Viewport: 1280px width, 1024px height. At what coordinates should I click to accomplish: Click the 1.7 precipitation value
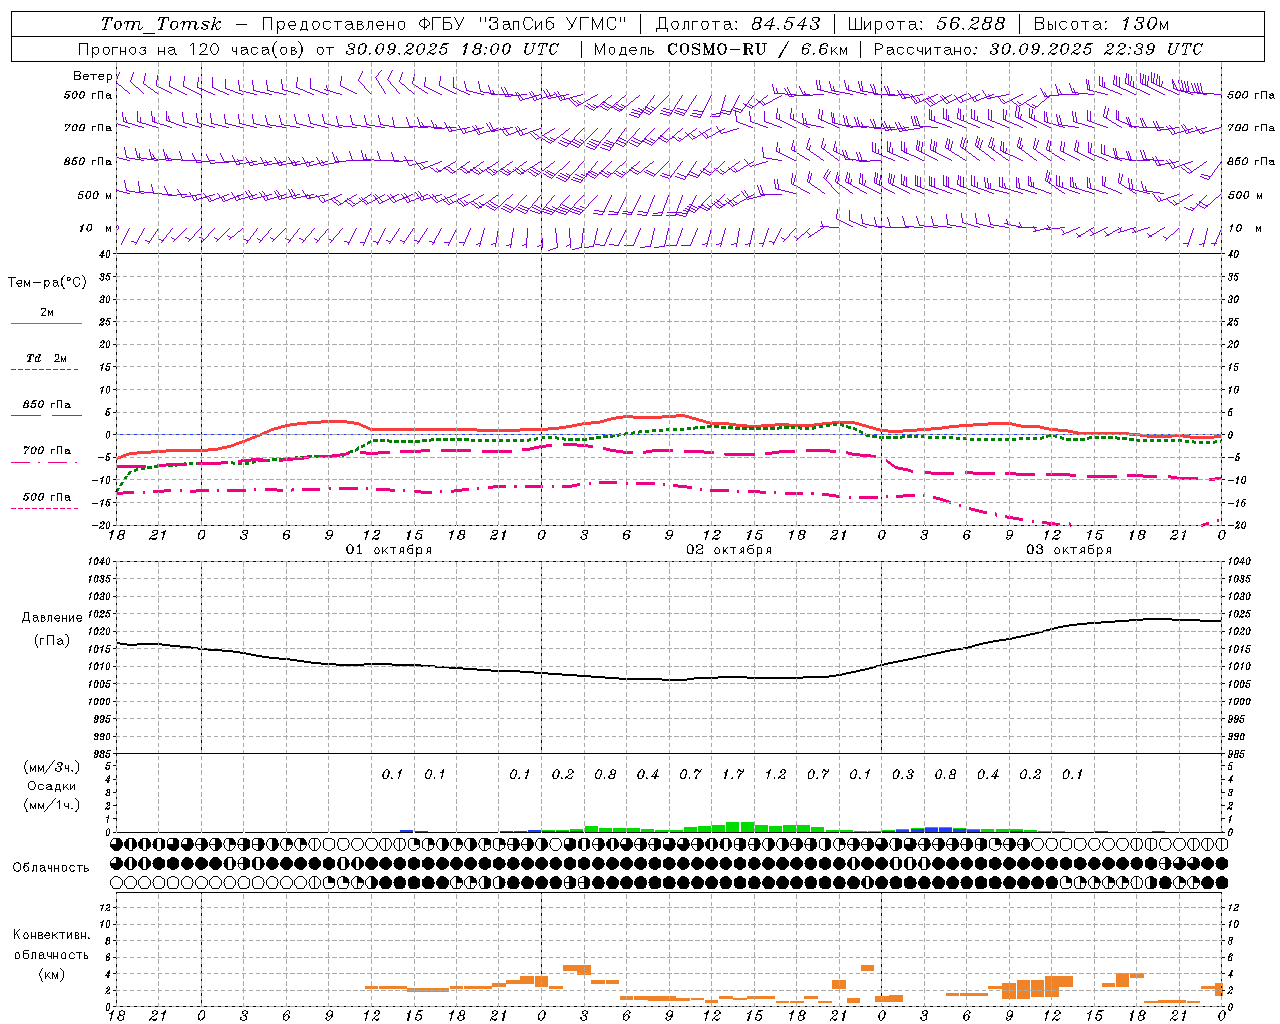point(733,774)
